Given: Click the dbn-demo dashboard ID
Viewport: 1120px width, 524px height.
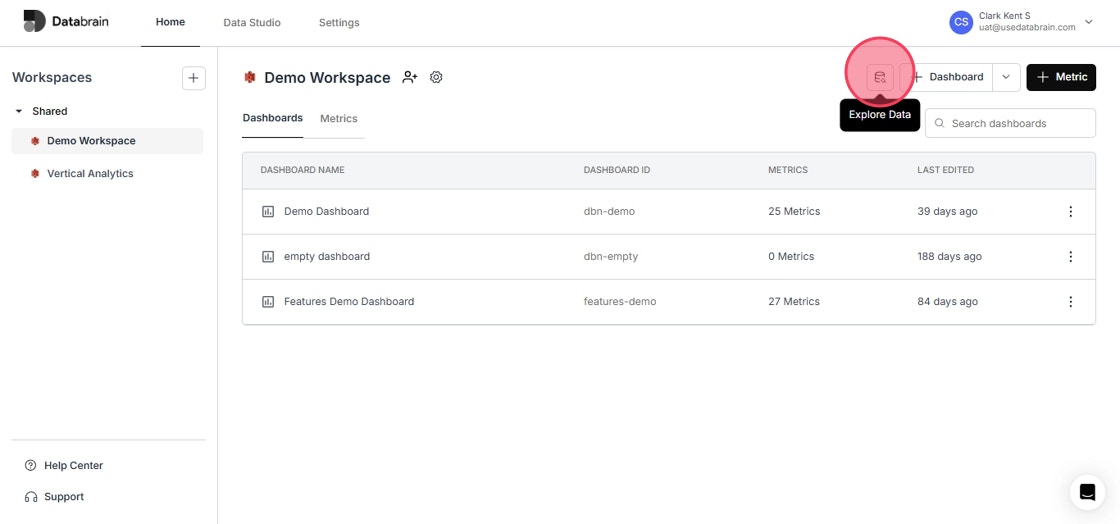Looking at the screenshot, I should (609, 211).
